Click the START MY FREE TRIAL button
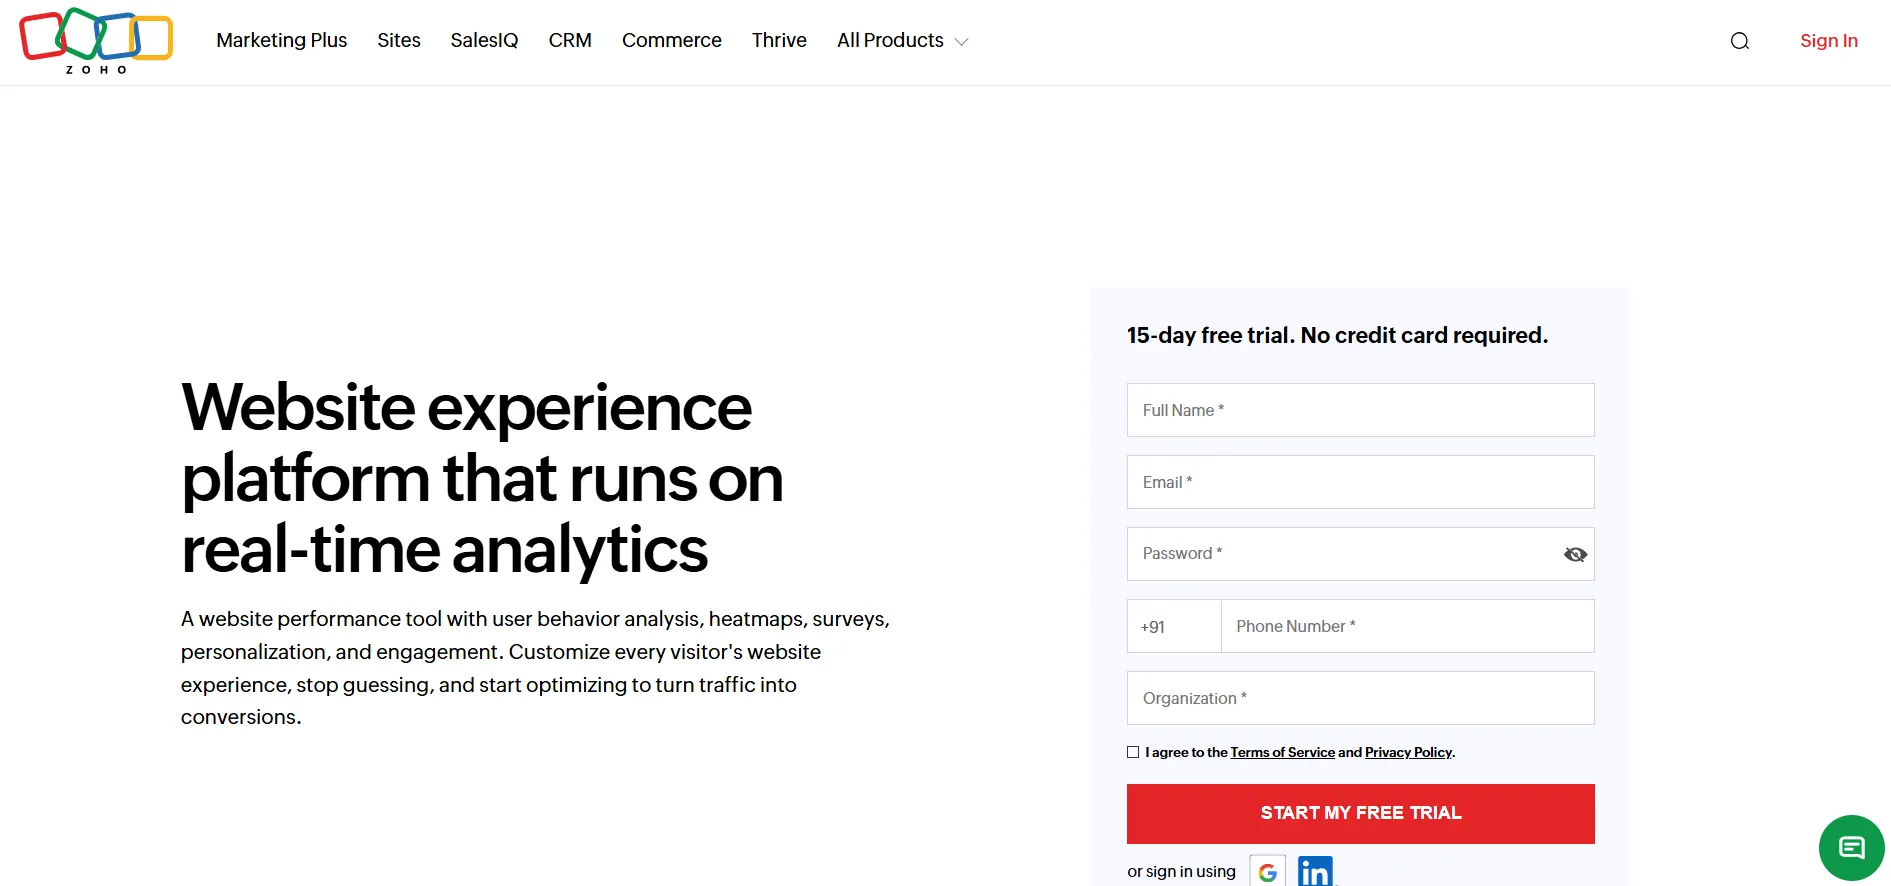 [x=1360, y=814]
